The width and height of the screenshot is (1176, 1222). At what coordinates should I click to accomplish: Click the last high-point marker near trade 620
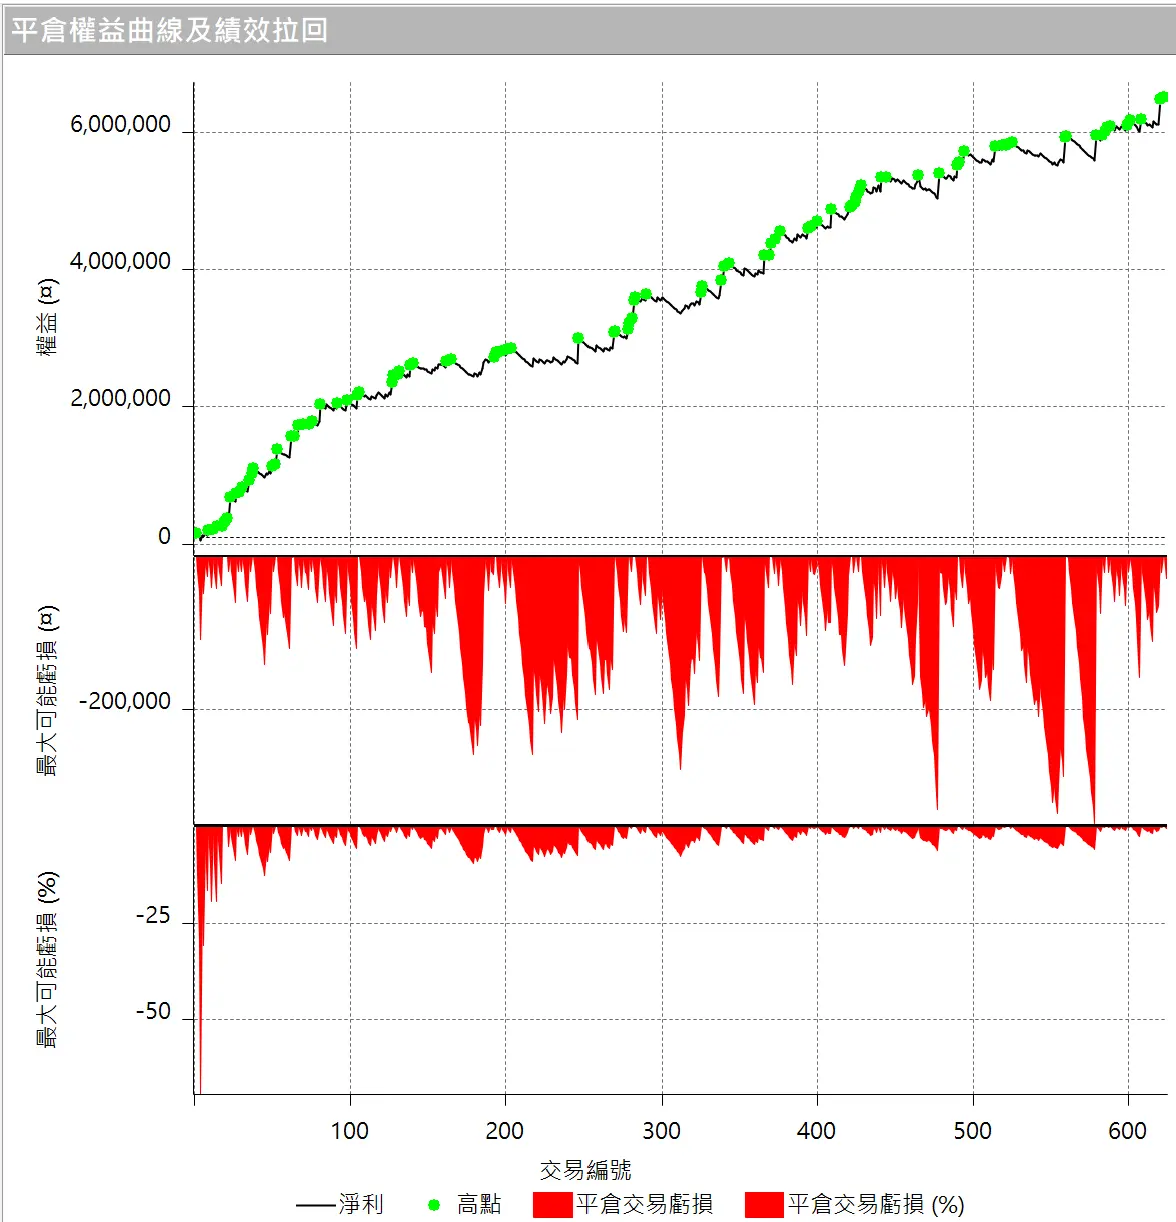click(1162, 97)
